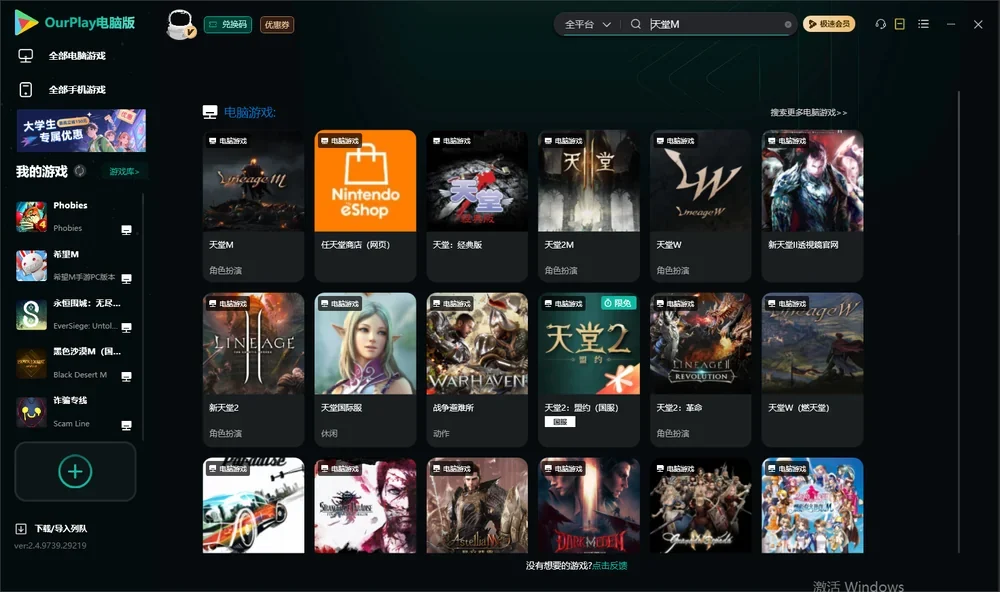1000x592 pixels.
Task: Click the PC icon beside Black Desert M
Action: pyautogui.click(x=126, y=376)
